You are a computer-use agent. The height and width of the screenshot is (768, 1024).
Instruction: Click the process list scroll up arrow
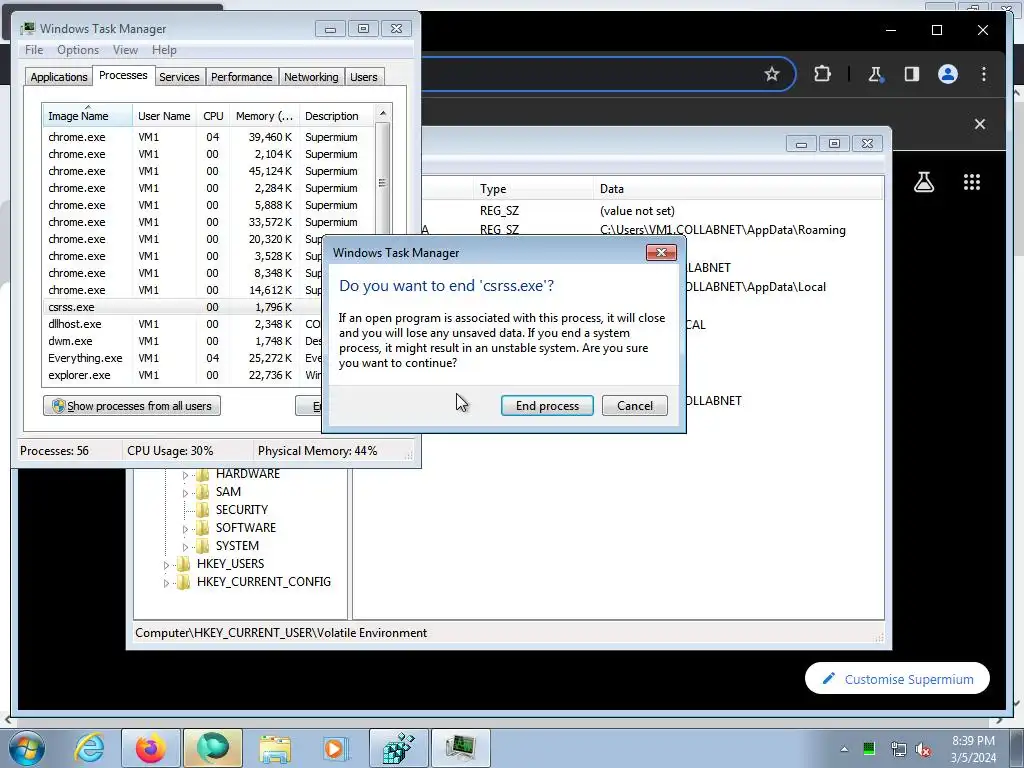(x=383, y=114)
